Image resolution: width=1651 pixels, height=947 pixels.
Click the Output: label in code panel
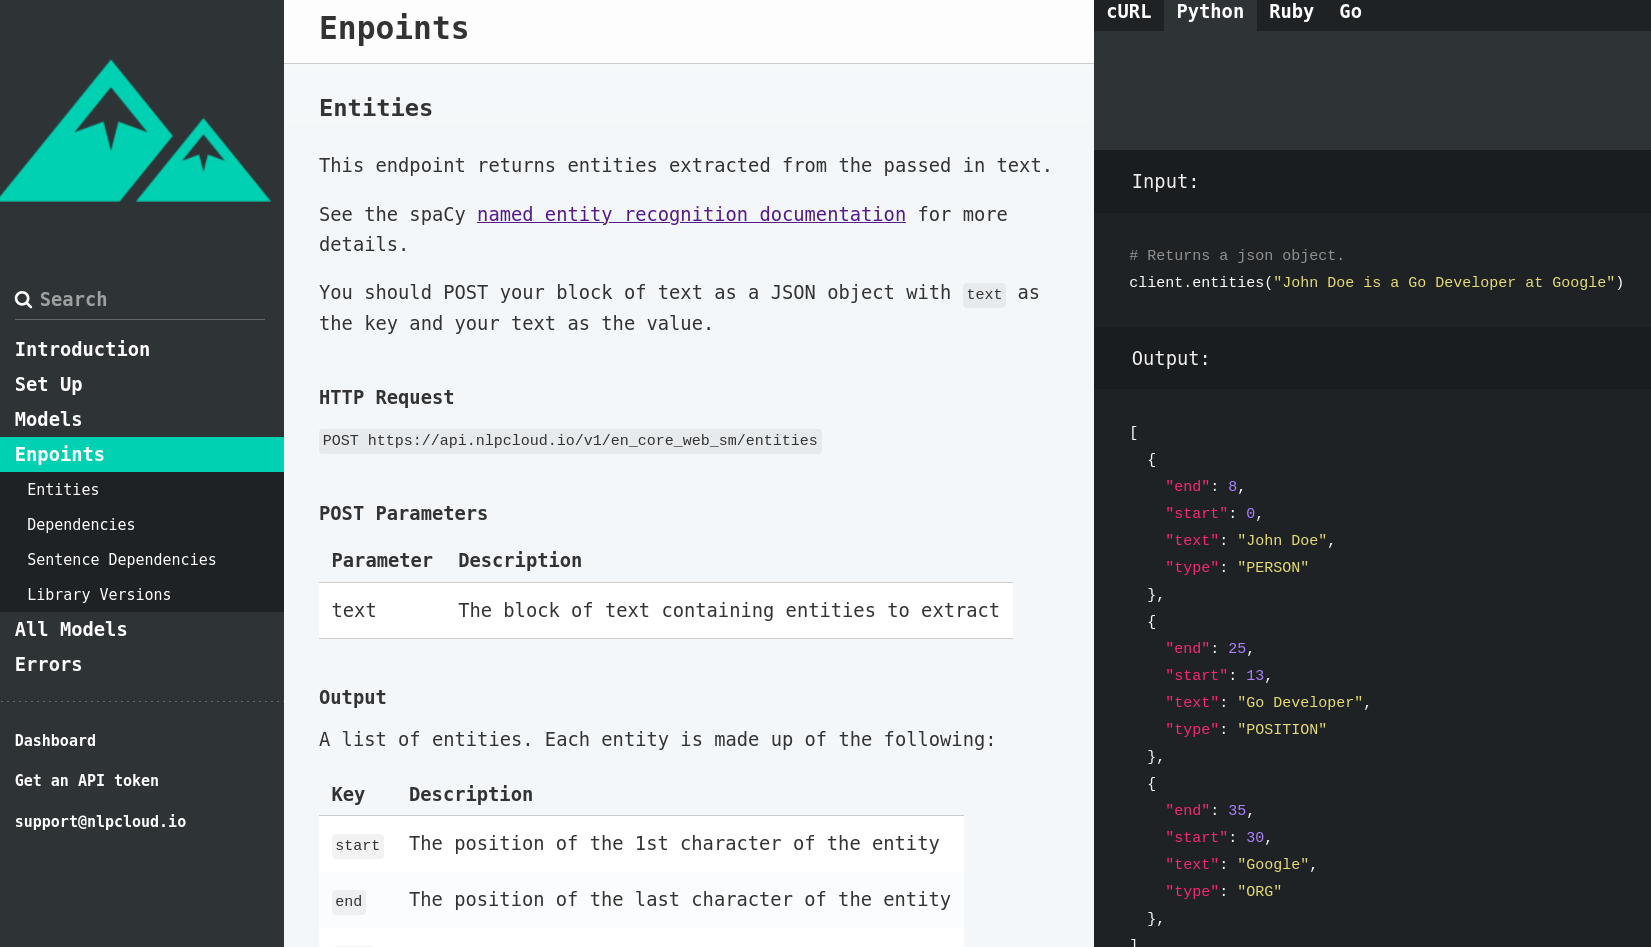1170,358
